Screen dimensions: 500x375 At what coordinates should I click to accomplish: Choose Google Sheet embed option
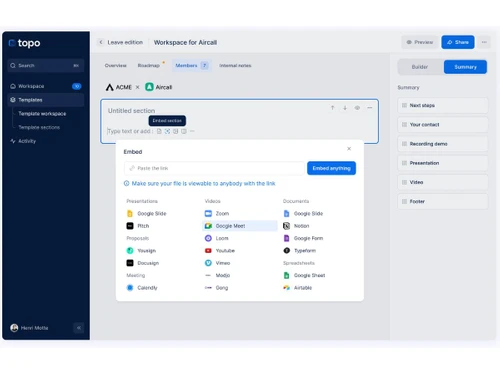click(304, 275)
